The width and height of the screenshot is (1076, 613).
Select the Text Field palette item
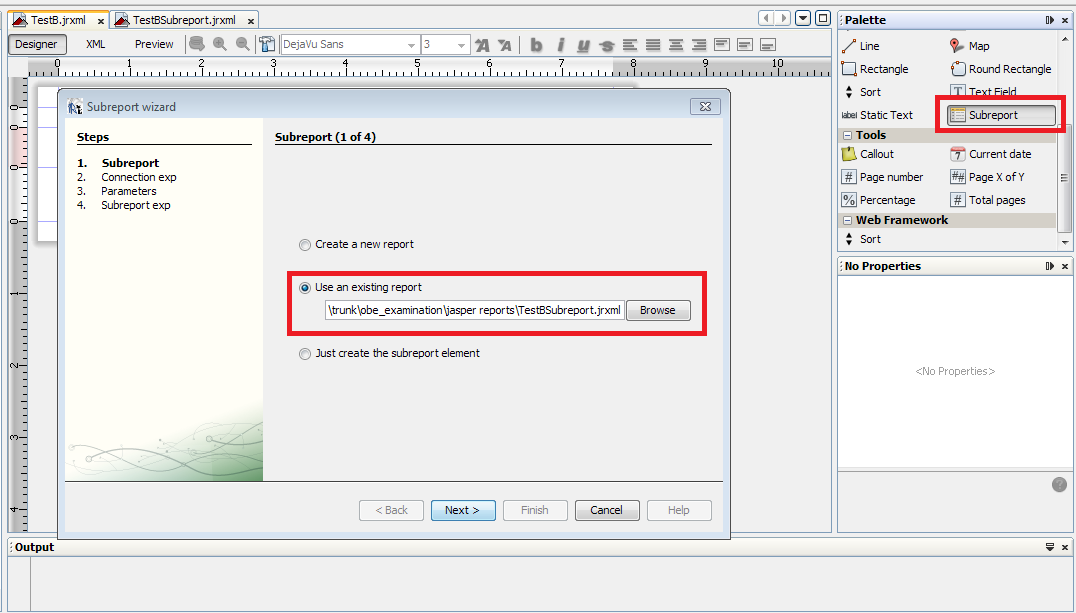coord(986,91)
